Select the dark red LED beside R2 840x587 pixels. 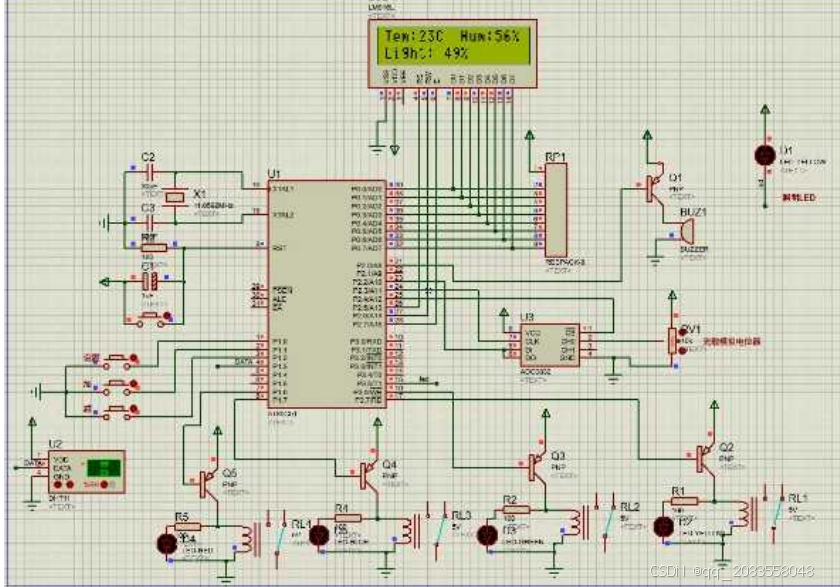[x=487, y=536]
